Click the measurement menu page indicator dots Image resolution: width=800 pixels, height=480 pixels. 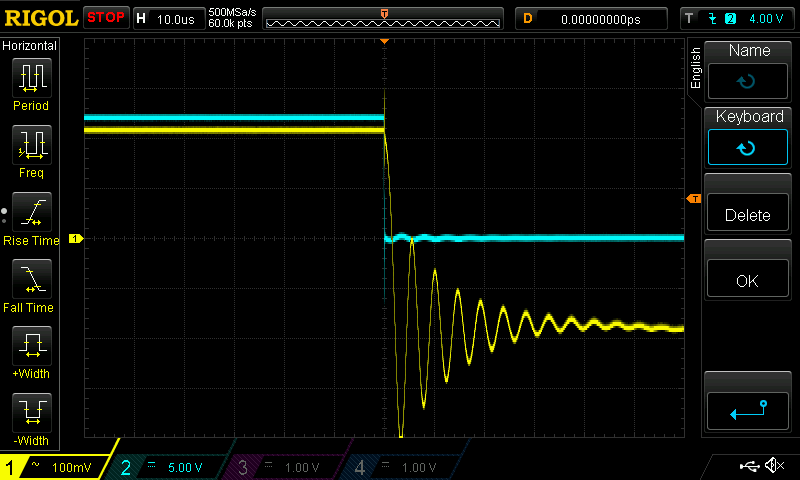coord(4,215)
